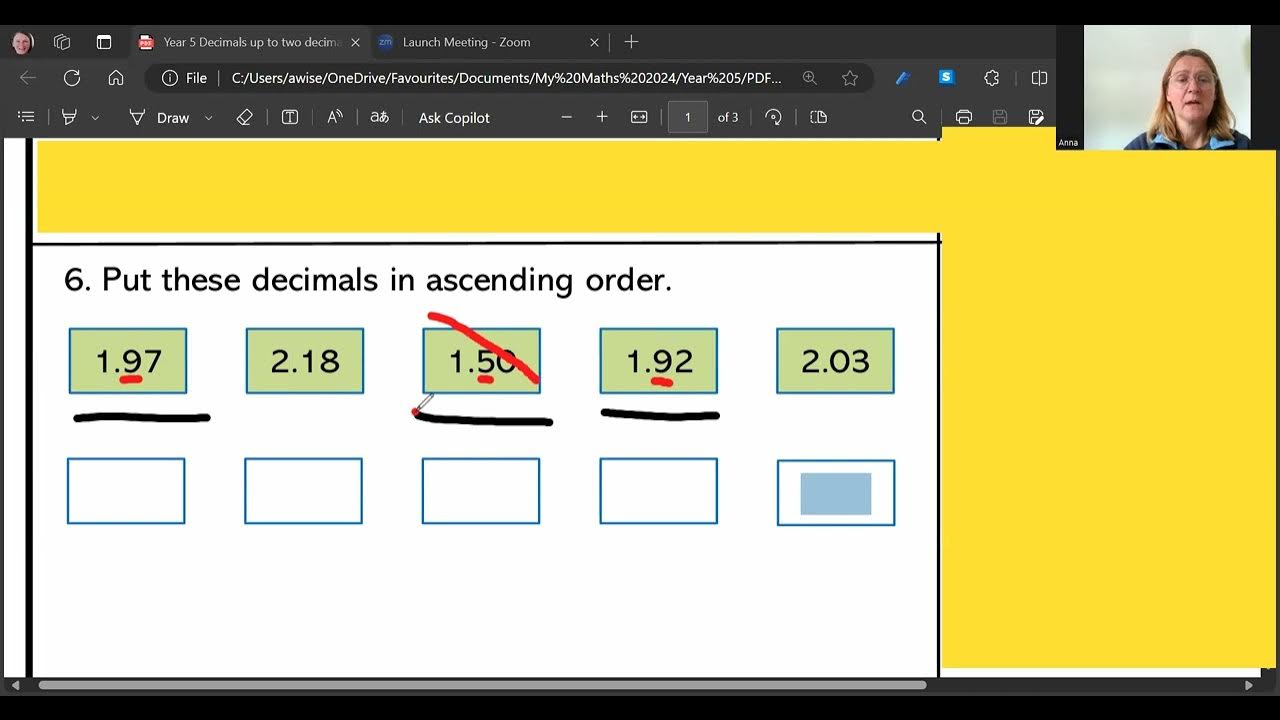The width and height of the screenshot is (1280, 720).
Task: Toggle the split screen view icon
Action: [x=1039, y=78]
